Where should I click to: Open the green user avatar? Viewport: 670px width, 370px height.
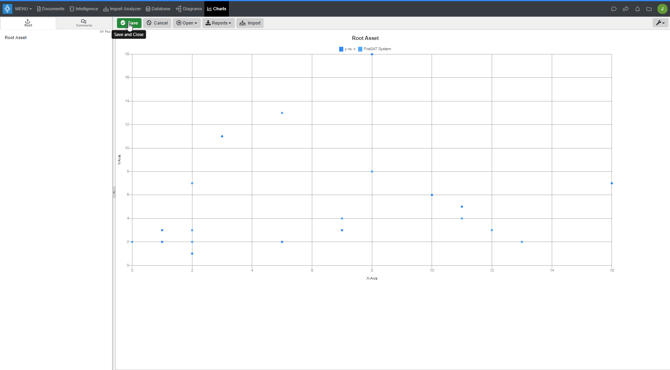pos(662,9)
